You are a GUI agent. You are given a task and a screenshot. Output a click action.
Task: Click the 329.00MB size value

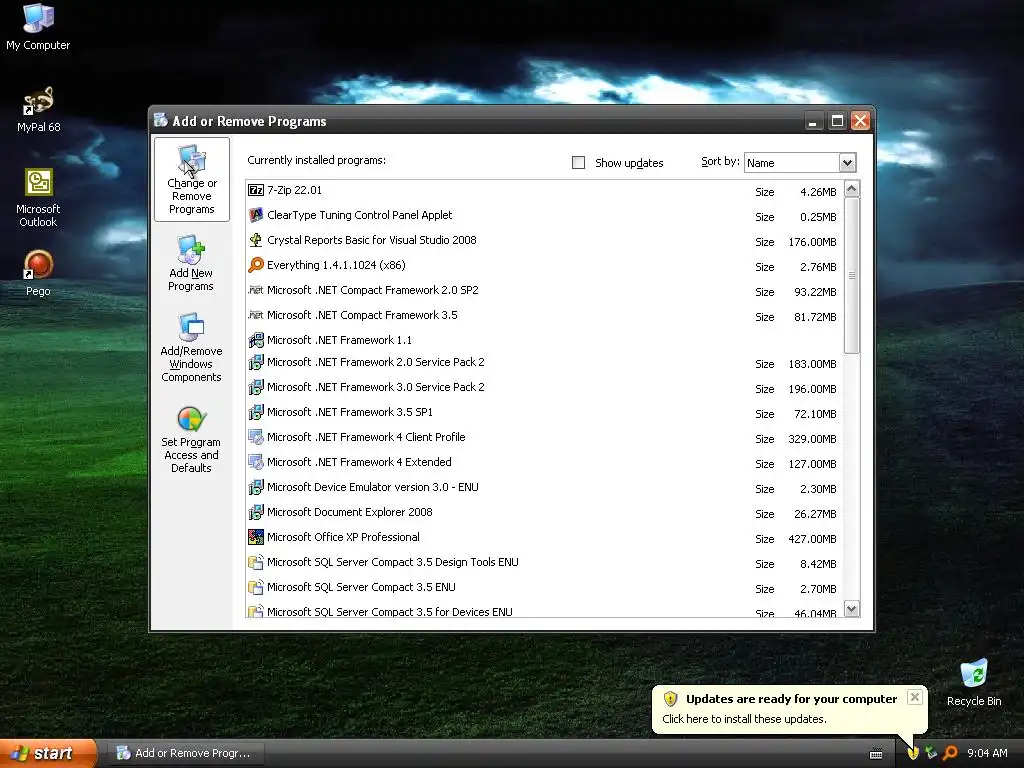[812, 440]
